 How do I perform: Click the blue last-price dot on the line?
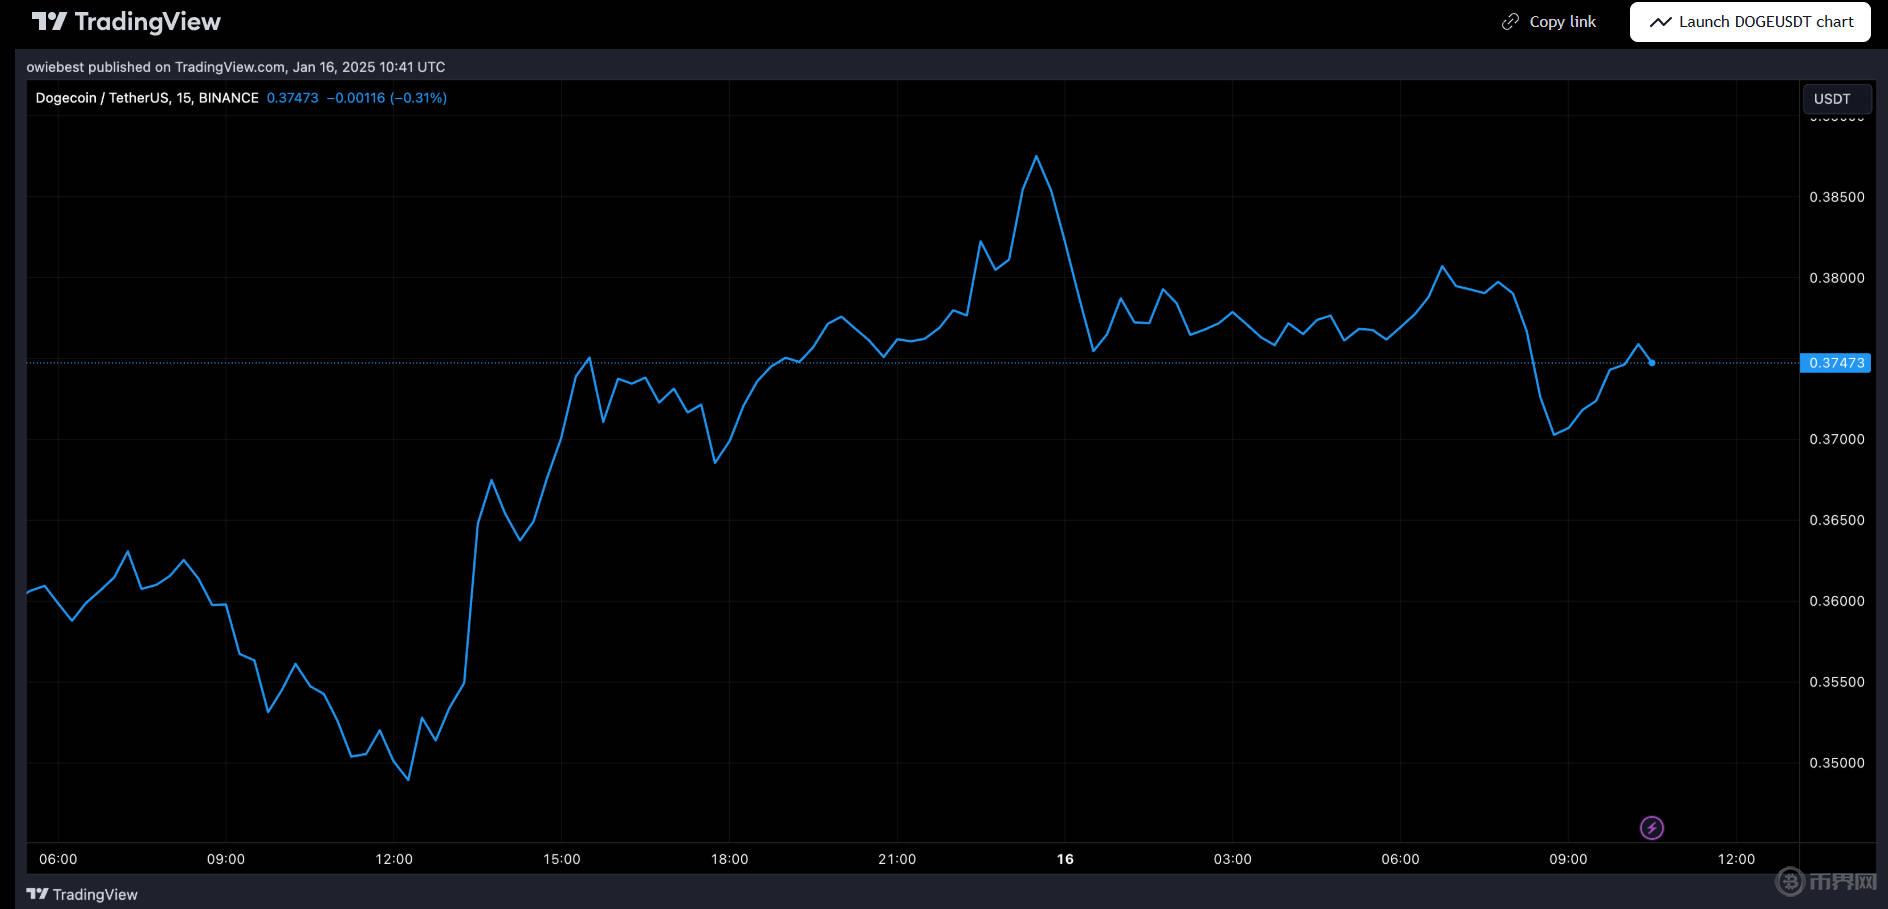click(x=1651, y=363)
